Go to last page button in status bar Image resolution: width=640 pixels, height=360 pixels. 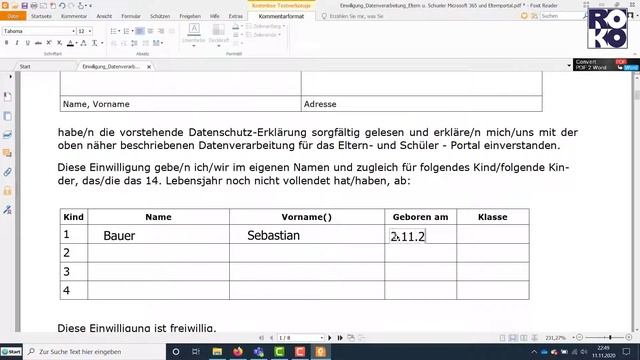click(340, 338)
